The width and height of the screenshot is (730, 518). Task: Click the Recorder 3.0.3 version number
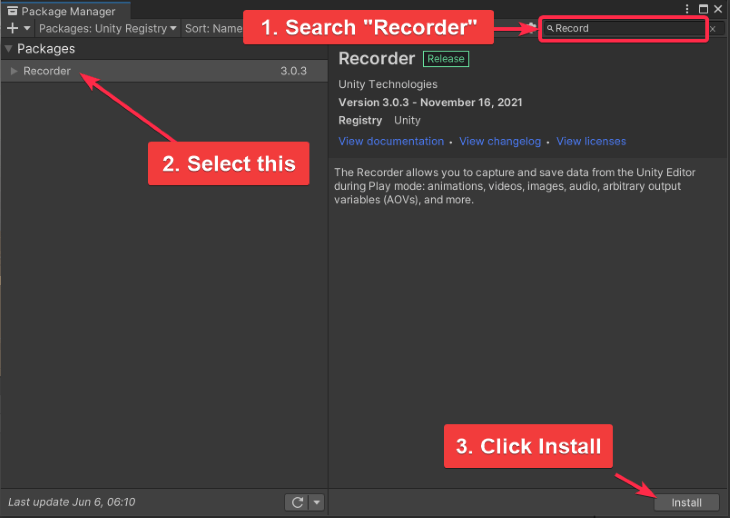coord(293,71)
